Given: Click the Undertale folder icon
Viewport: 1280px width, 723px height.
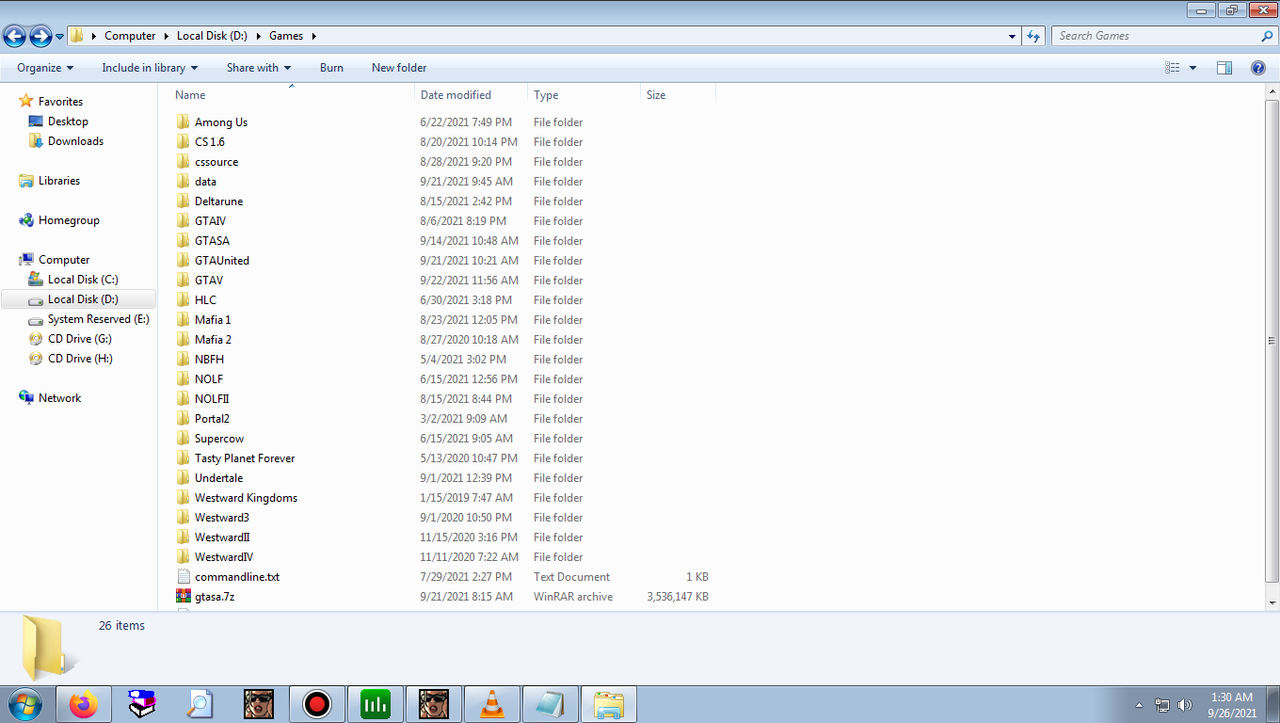Looking at the screenshot, I should coord(183,478).
